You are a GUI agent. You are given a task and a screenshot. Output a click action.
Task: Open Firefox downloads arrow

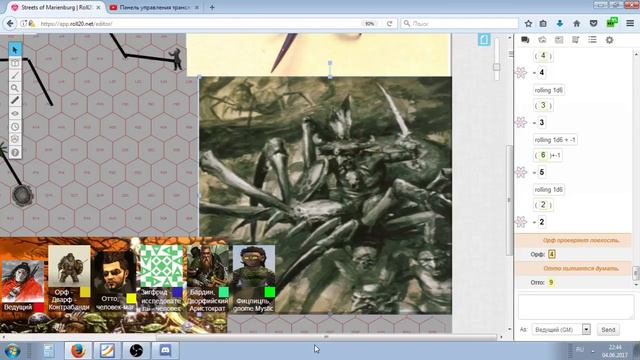(560, 24)
